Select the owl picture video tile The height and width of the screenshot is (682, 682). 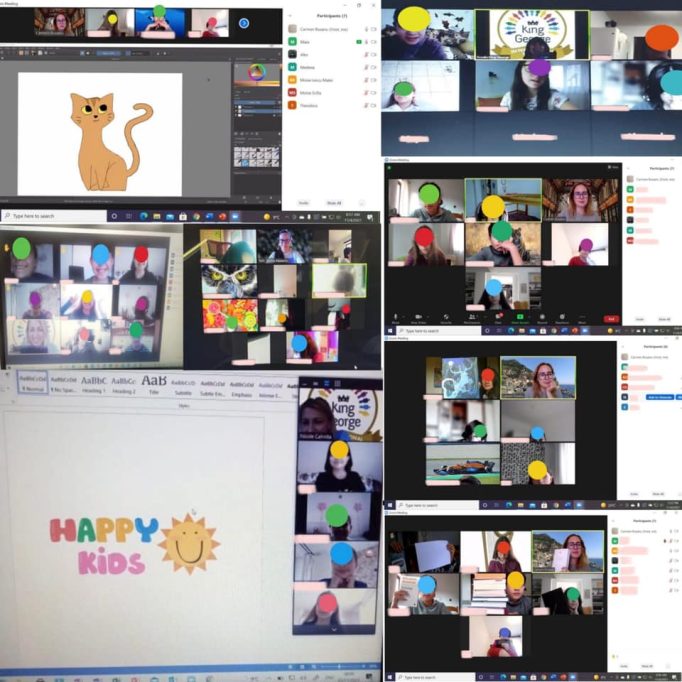coord(229,281)
